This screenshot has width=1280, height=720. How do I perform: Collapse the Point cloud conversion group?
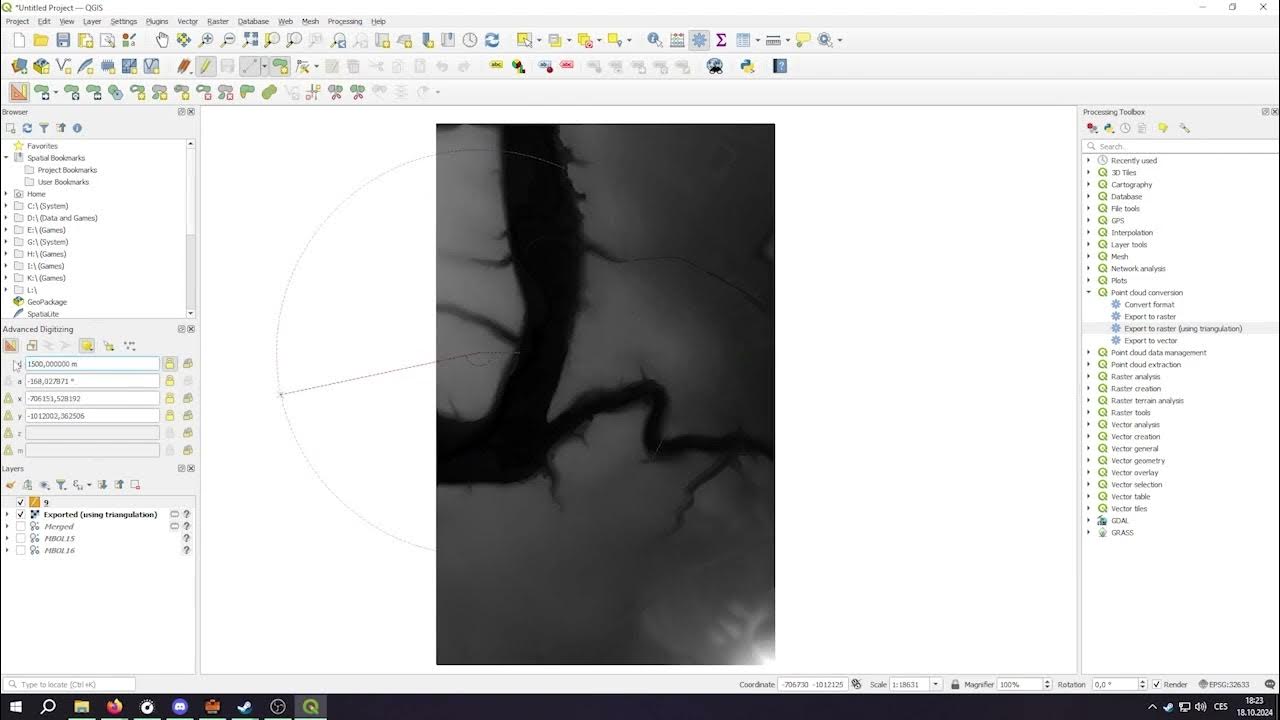(x=1089, y=292)
